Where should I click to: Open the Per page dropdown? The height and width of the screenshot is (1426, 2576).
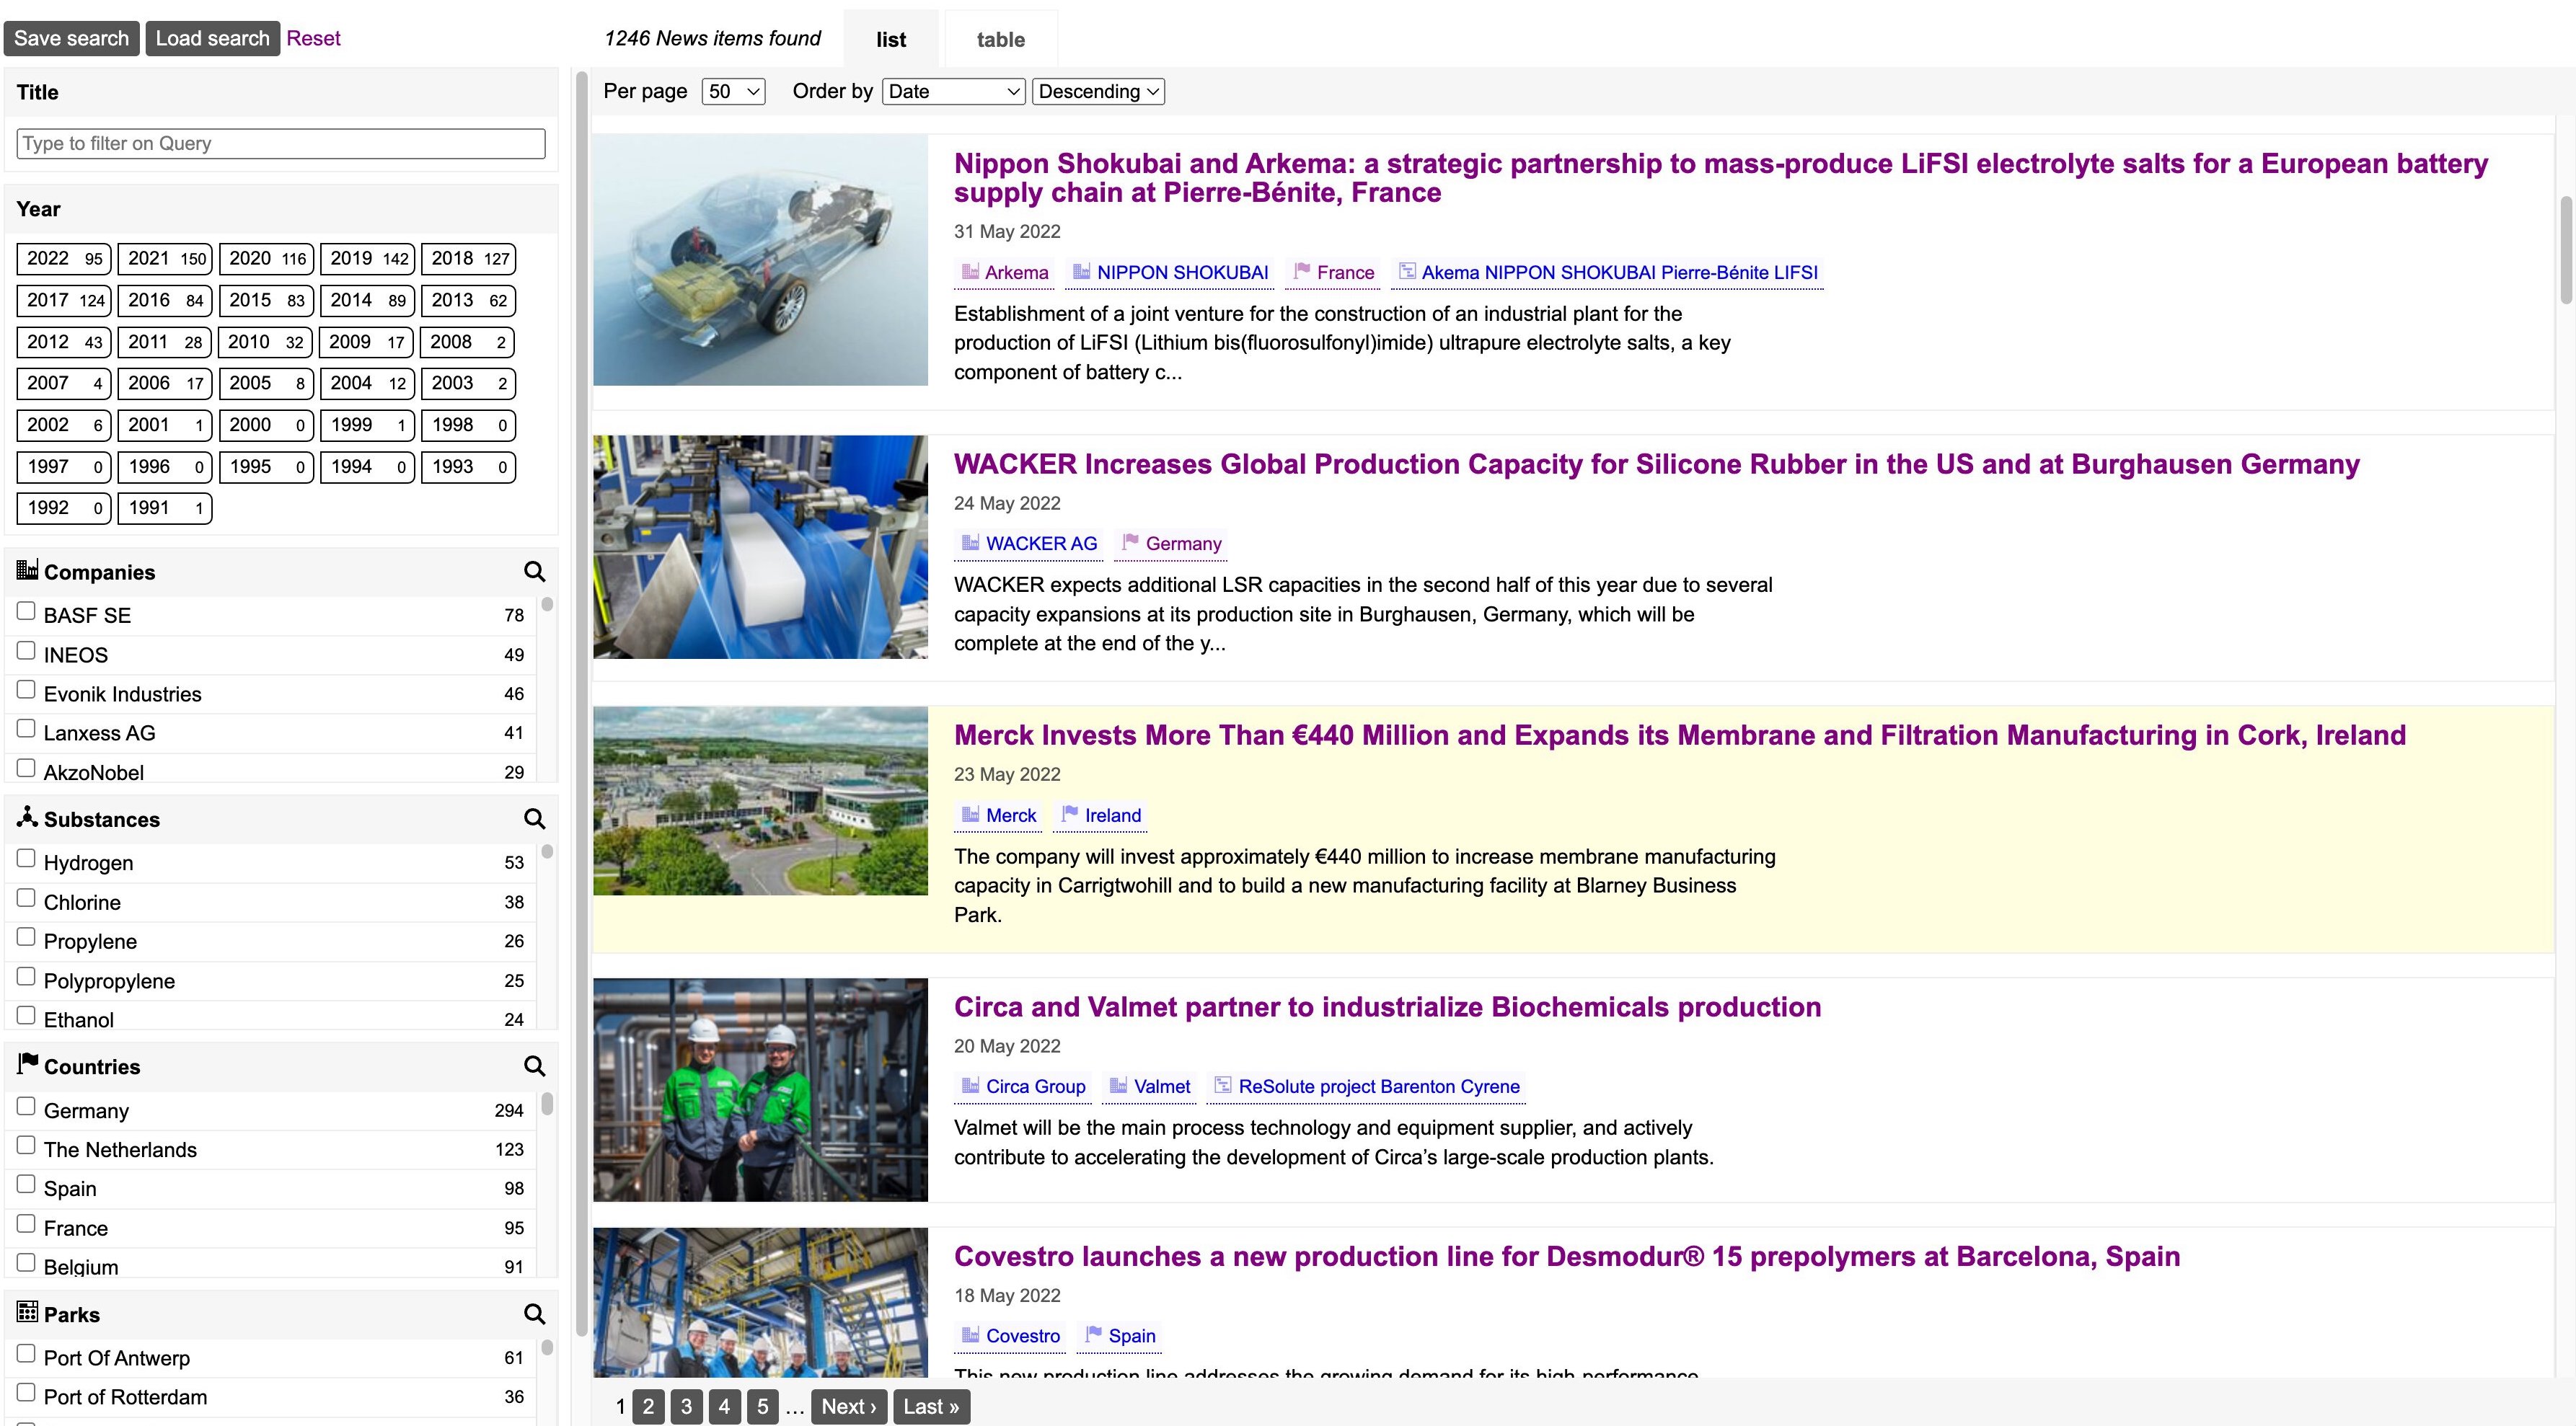[x=733, y=91]
